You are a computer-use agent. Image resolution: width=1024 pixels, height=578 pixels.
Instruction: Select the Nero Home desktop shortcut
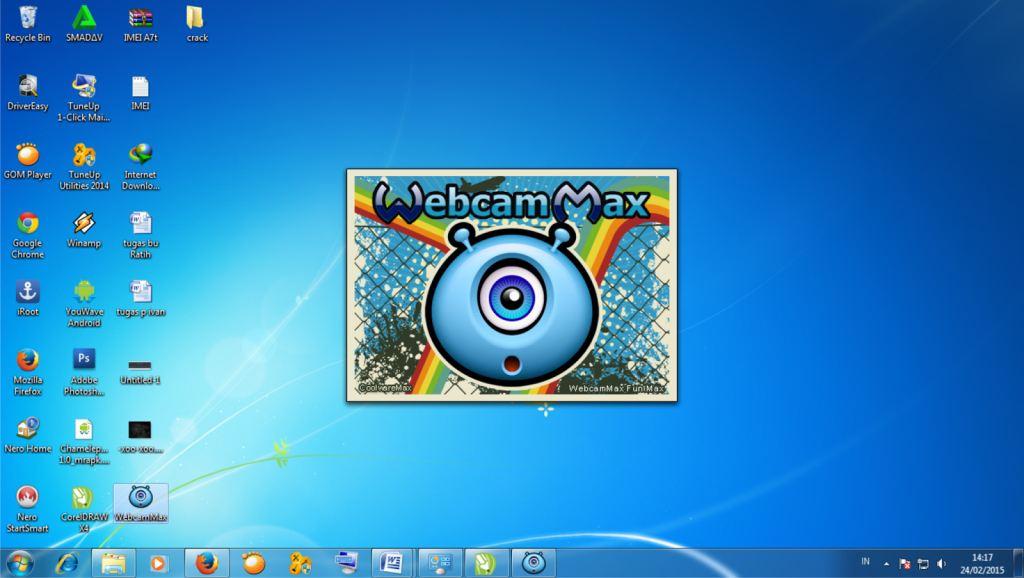[27, 434]
